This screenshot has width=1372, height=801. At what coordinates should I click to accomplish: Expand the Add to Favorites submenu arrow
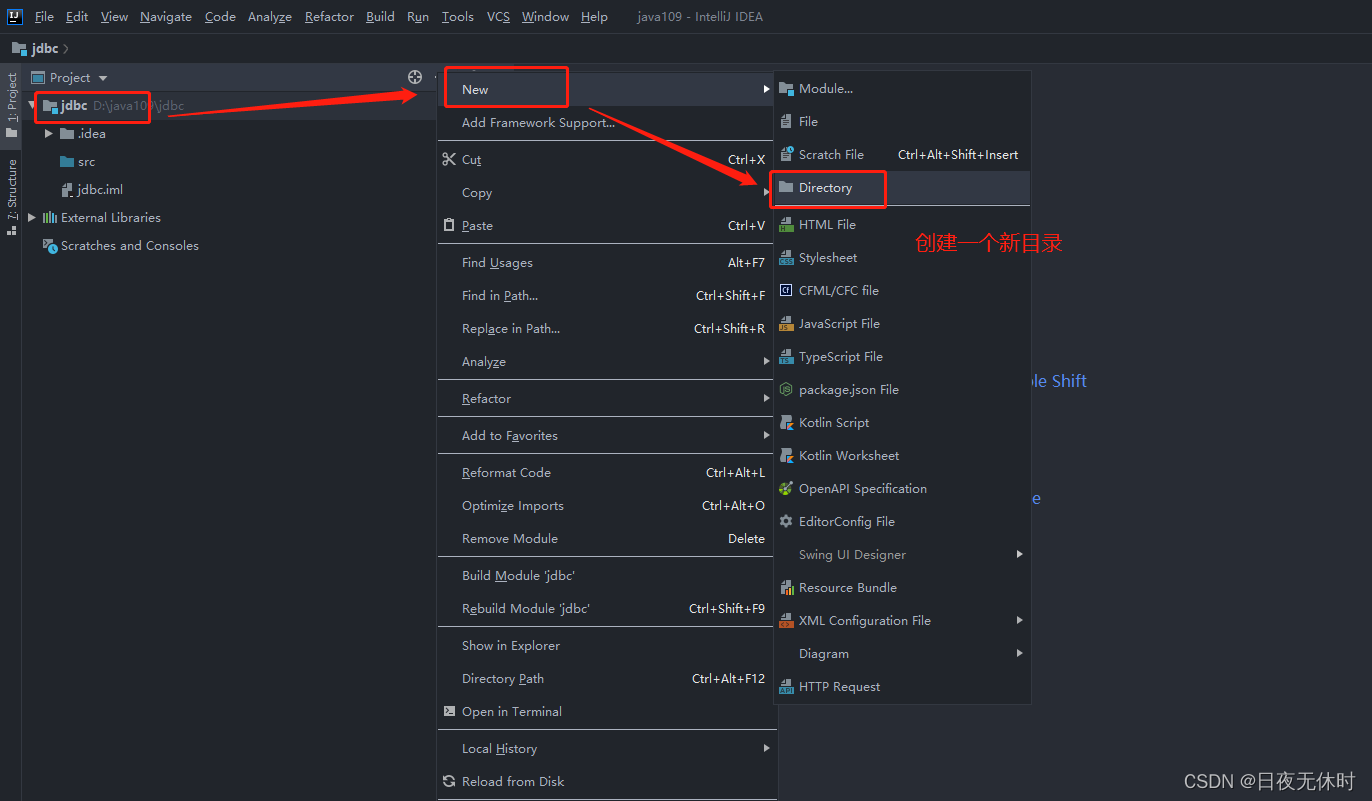(766, 435)
